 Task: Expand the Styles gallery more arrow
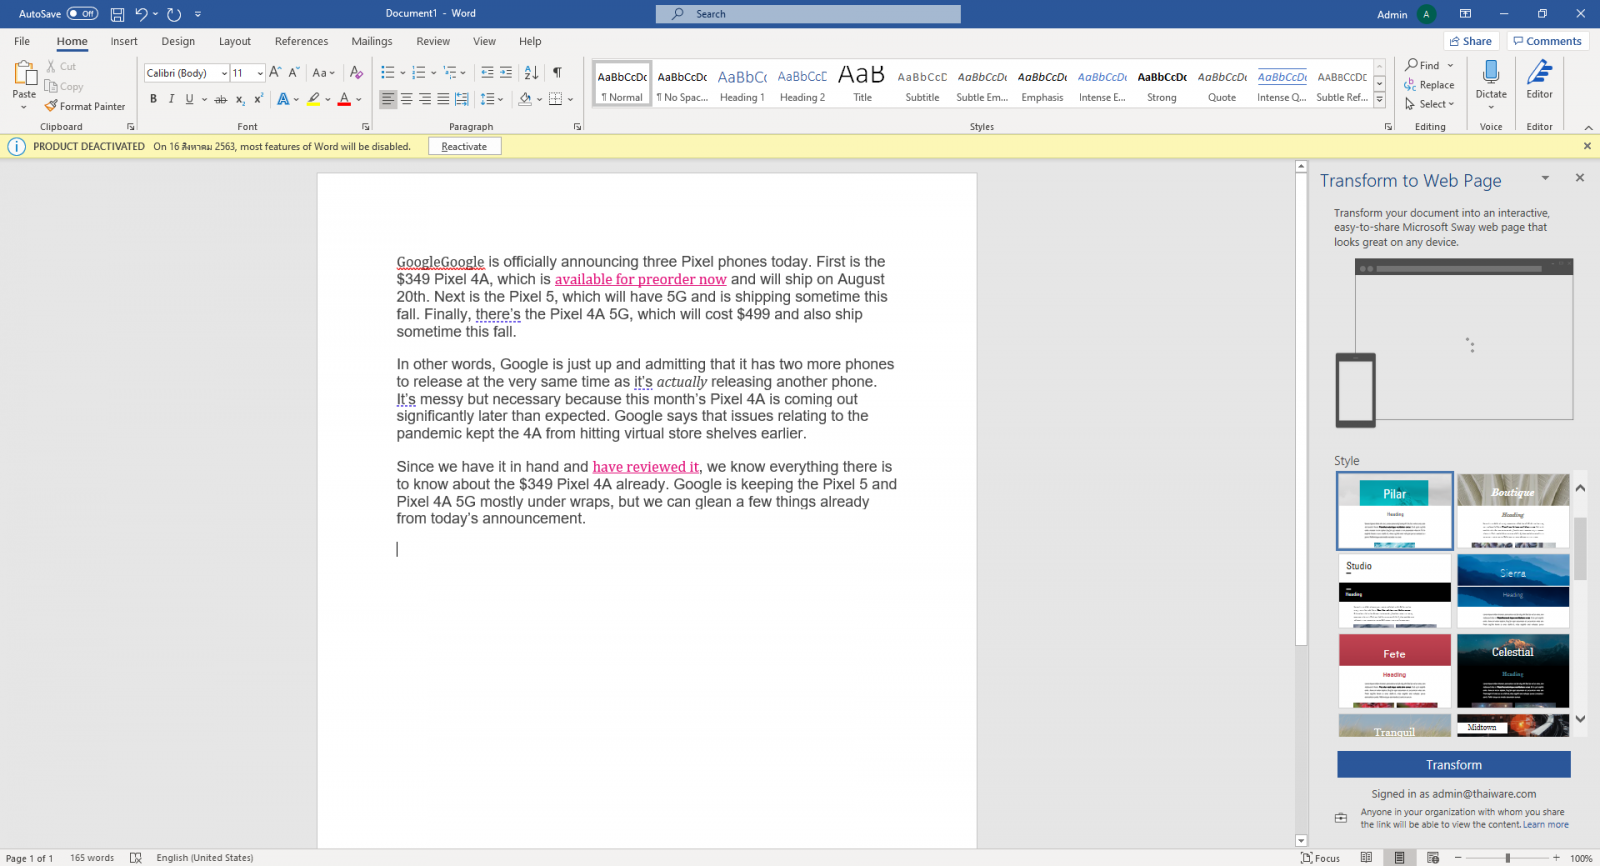[x=1379, y=100]
